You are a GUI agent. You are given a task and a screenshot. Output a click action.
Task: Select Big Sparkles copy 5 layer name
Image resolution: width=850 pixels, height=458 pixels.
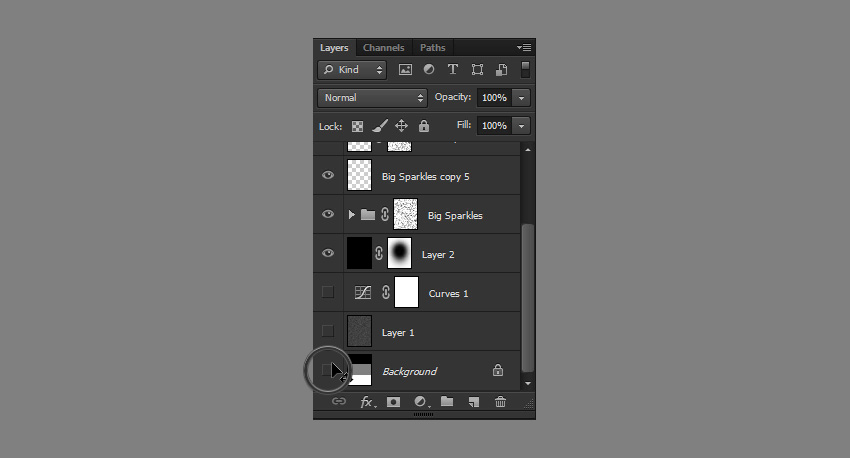(x=426, y=177)
